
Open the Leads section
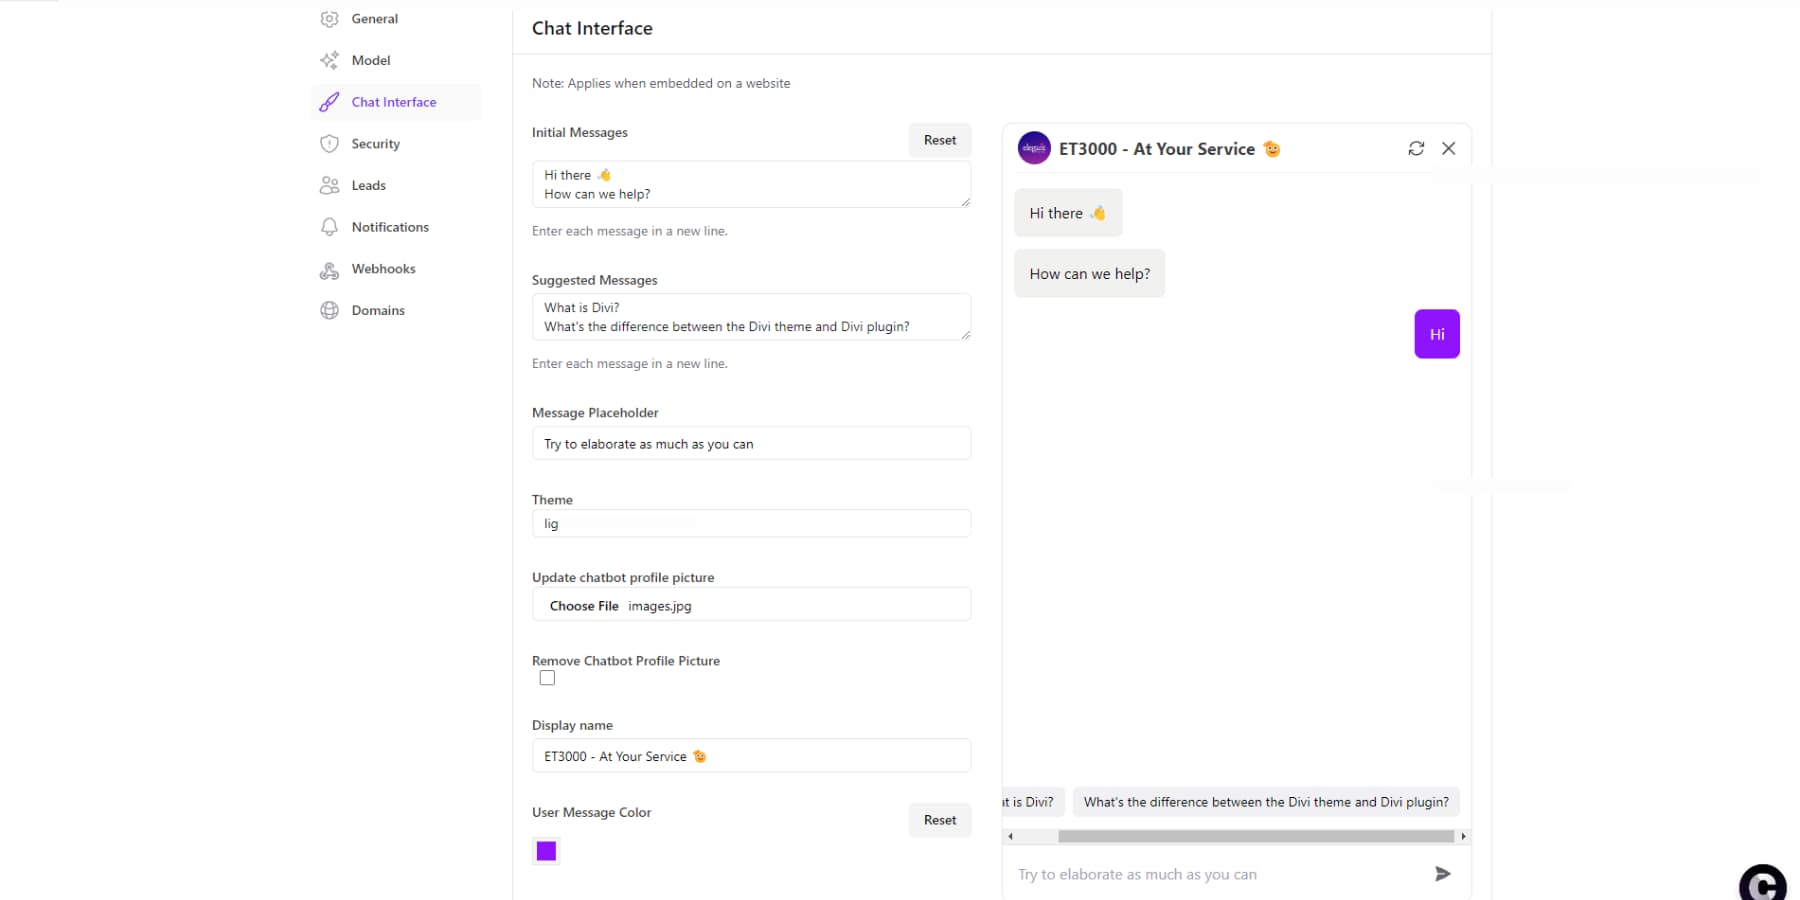pos(368,185)
